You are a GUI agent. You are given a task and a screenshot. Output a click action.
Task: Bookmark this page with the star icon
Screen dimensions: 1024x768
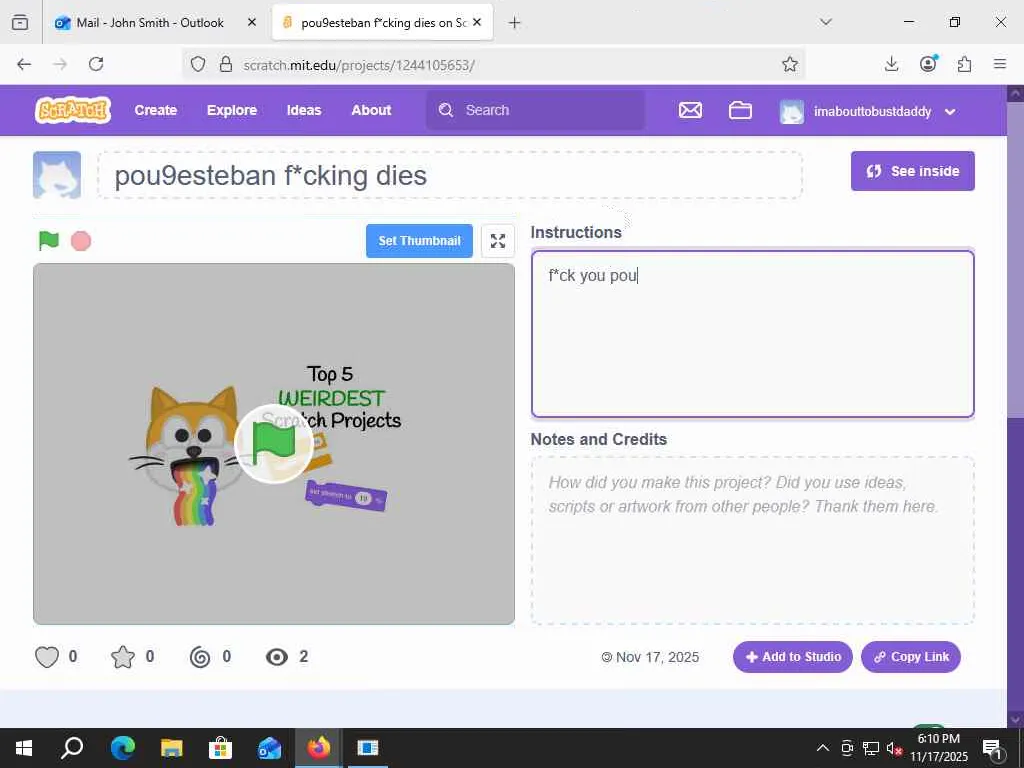[x=790, y=64]
